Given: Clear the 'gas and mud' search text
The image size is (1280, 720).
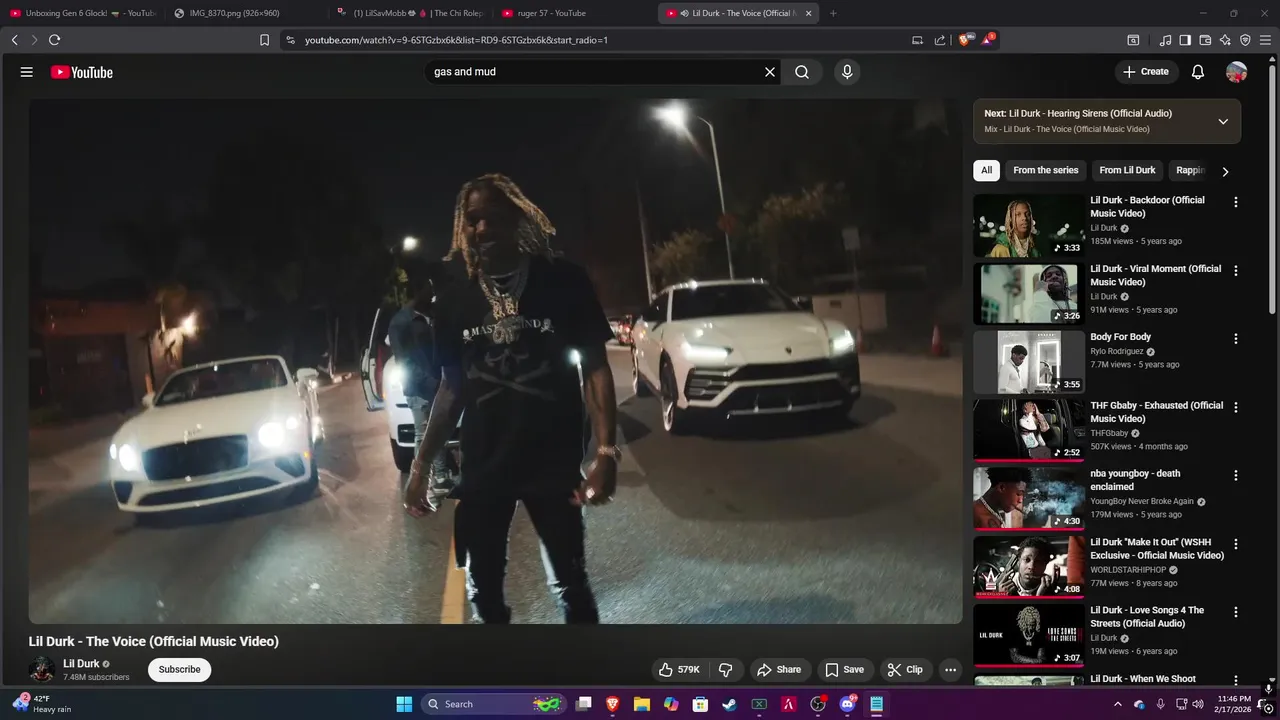Looking at the screenshot, I should point(770,72).
